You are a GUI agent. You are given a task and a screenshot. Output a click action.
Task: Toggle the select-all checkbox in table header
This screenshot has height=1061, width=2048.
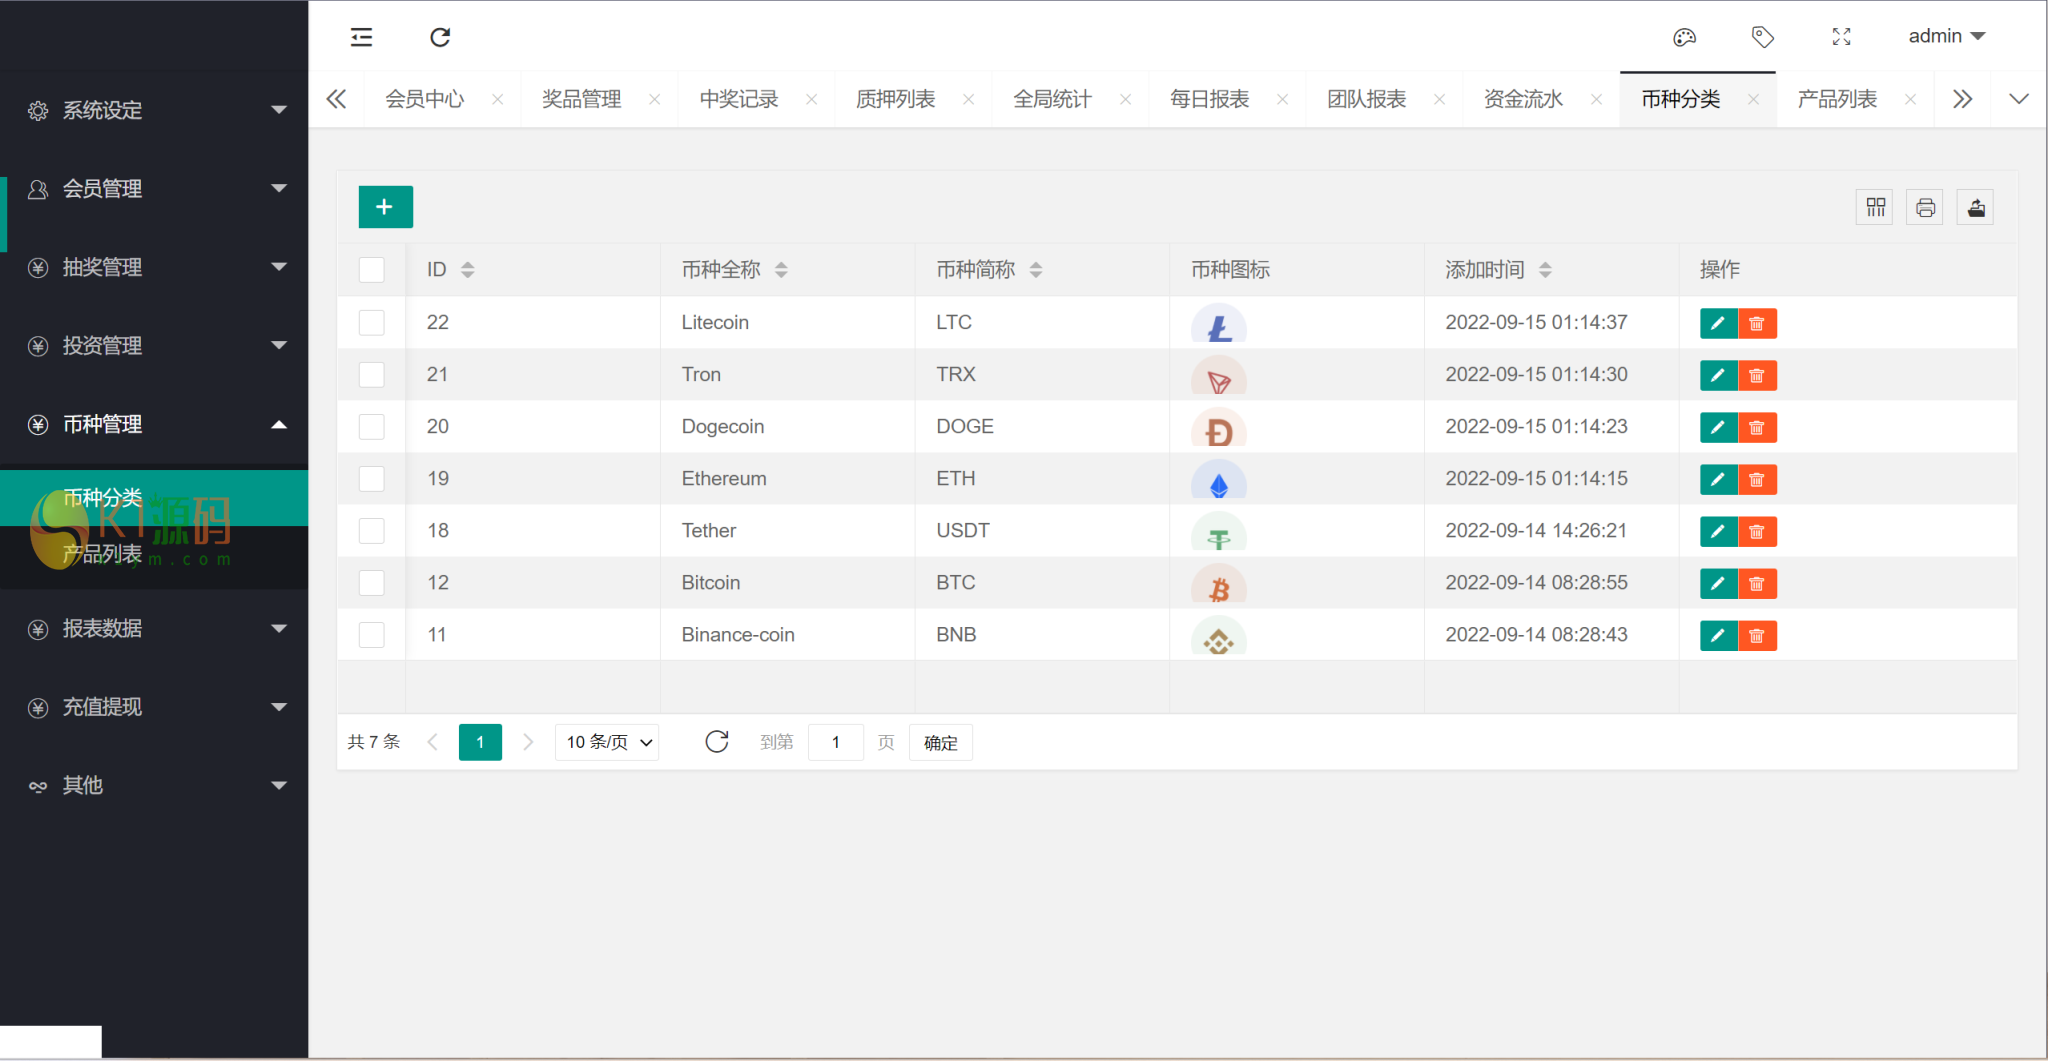(x=372, y=270)
